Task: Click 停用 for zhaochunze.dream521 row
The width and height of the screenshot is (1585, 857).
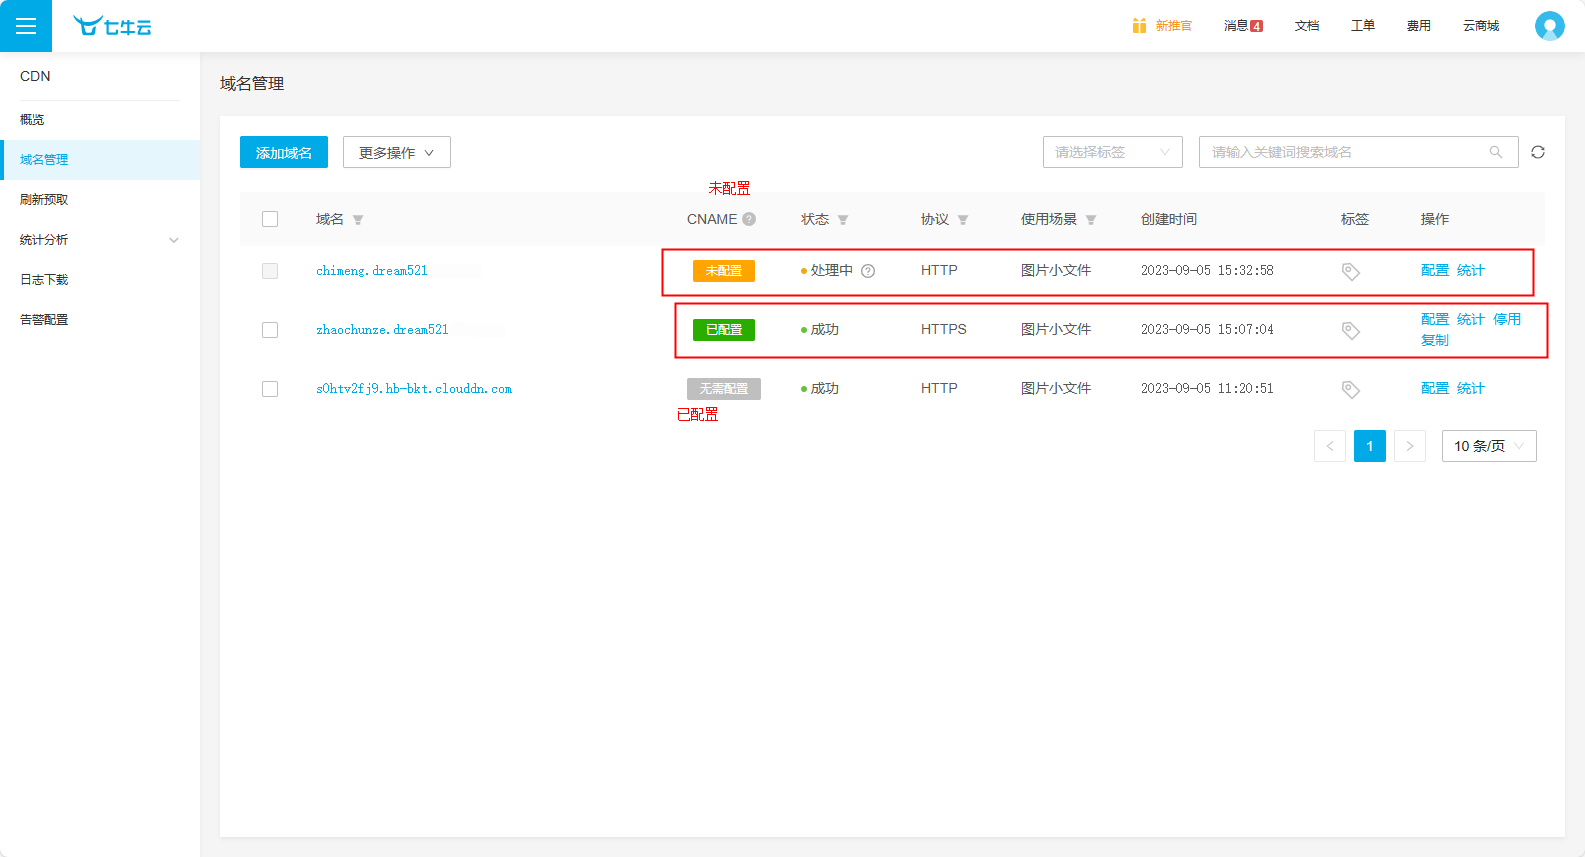Action: [1507, 320]
